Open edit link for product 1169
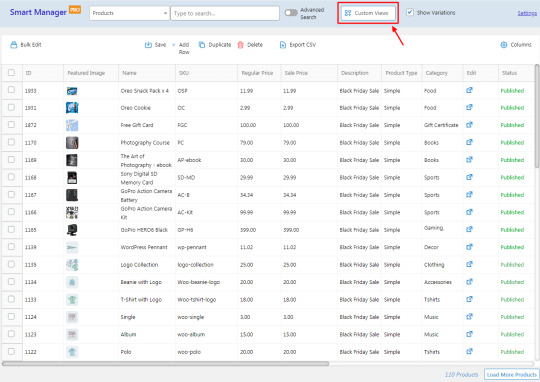This screenshot has width=540, height=382. [469, 160]
